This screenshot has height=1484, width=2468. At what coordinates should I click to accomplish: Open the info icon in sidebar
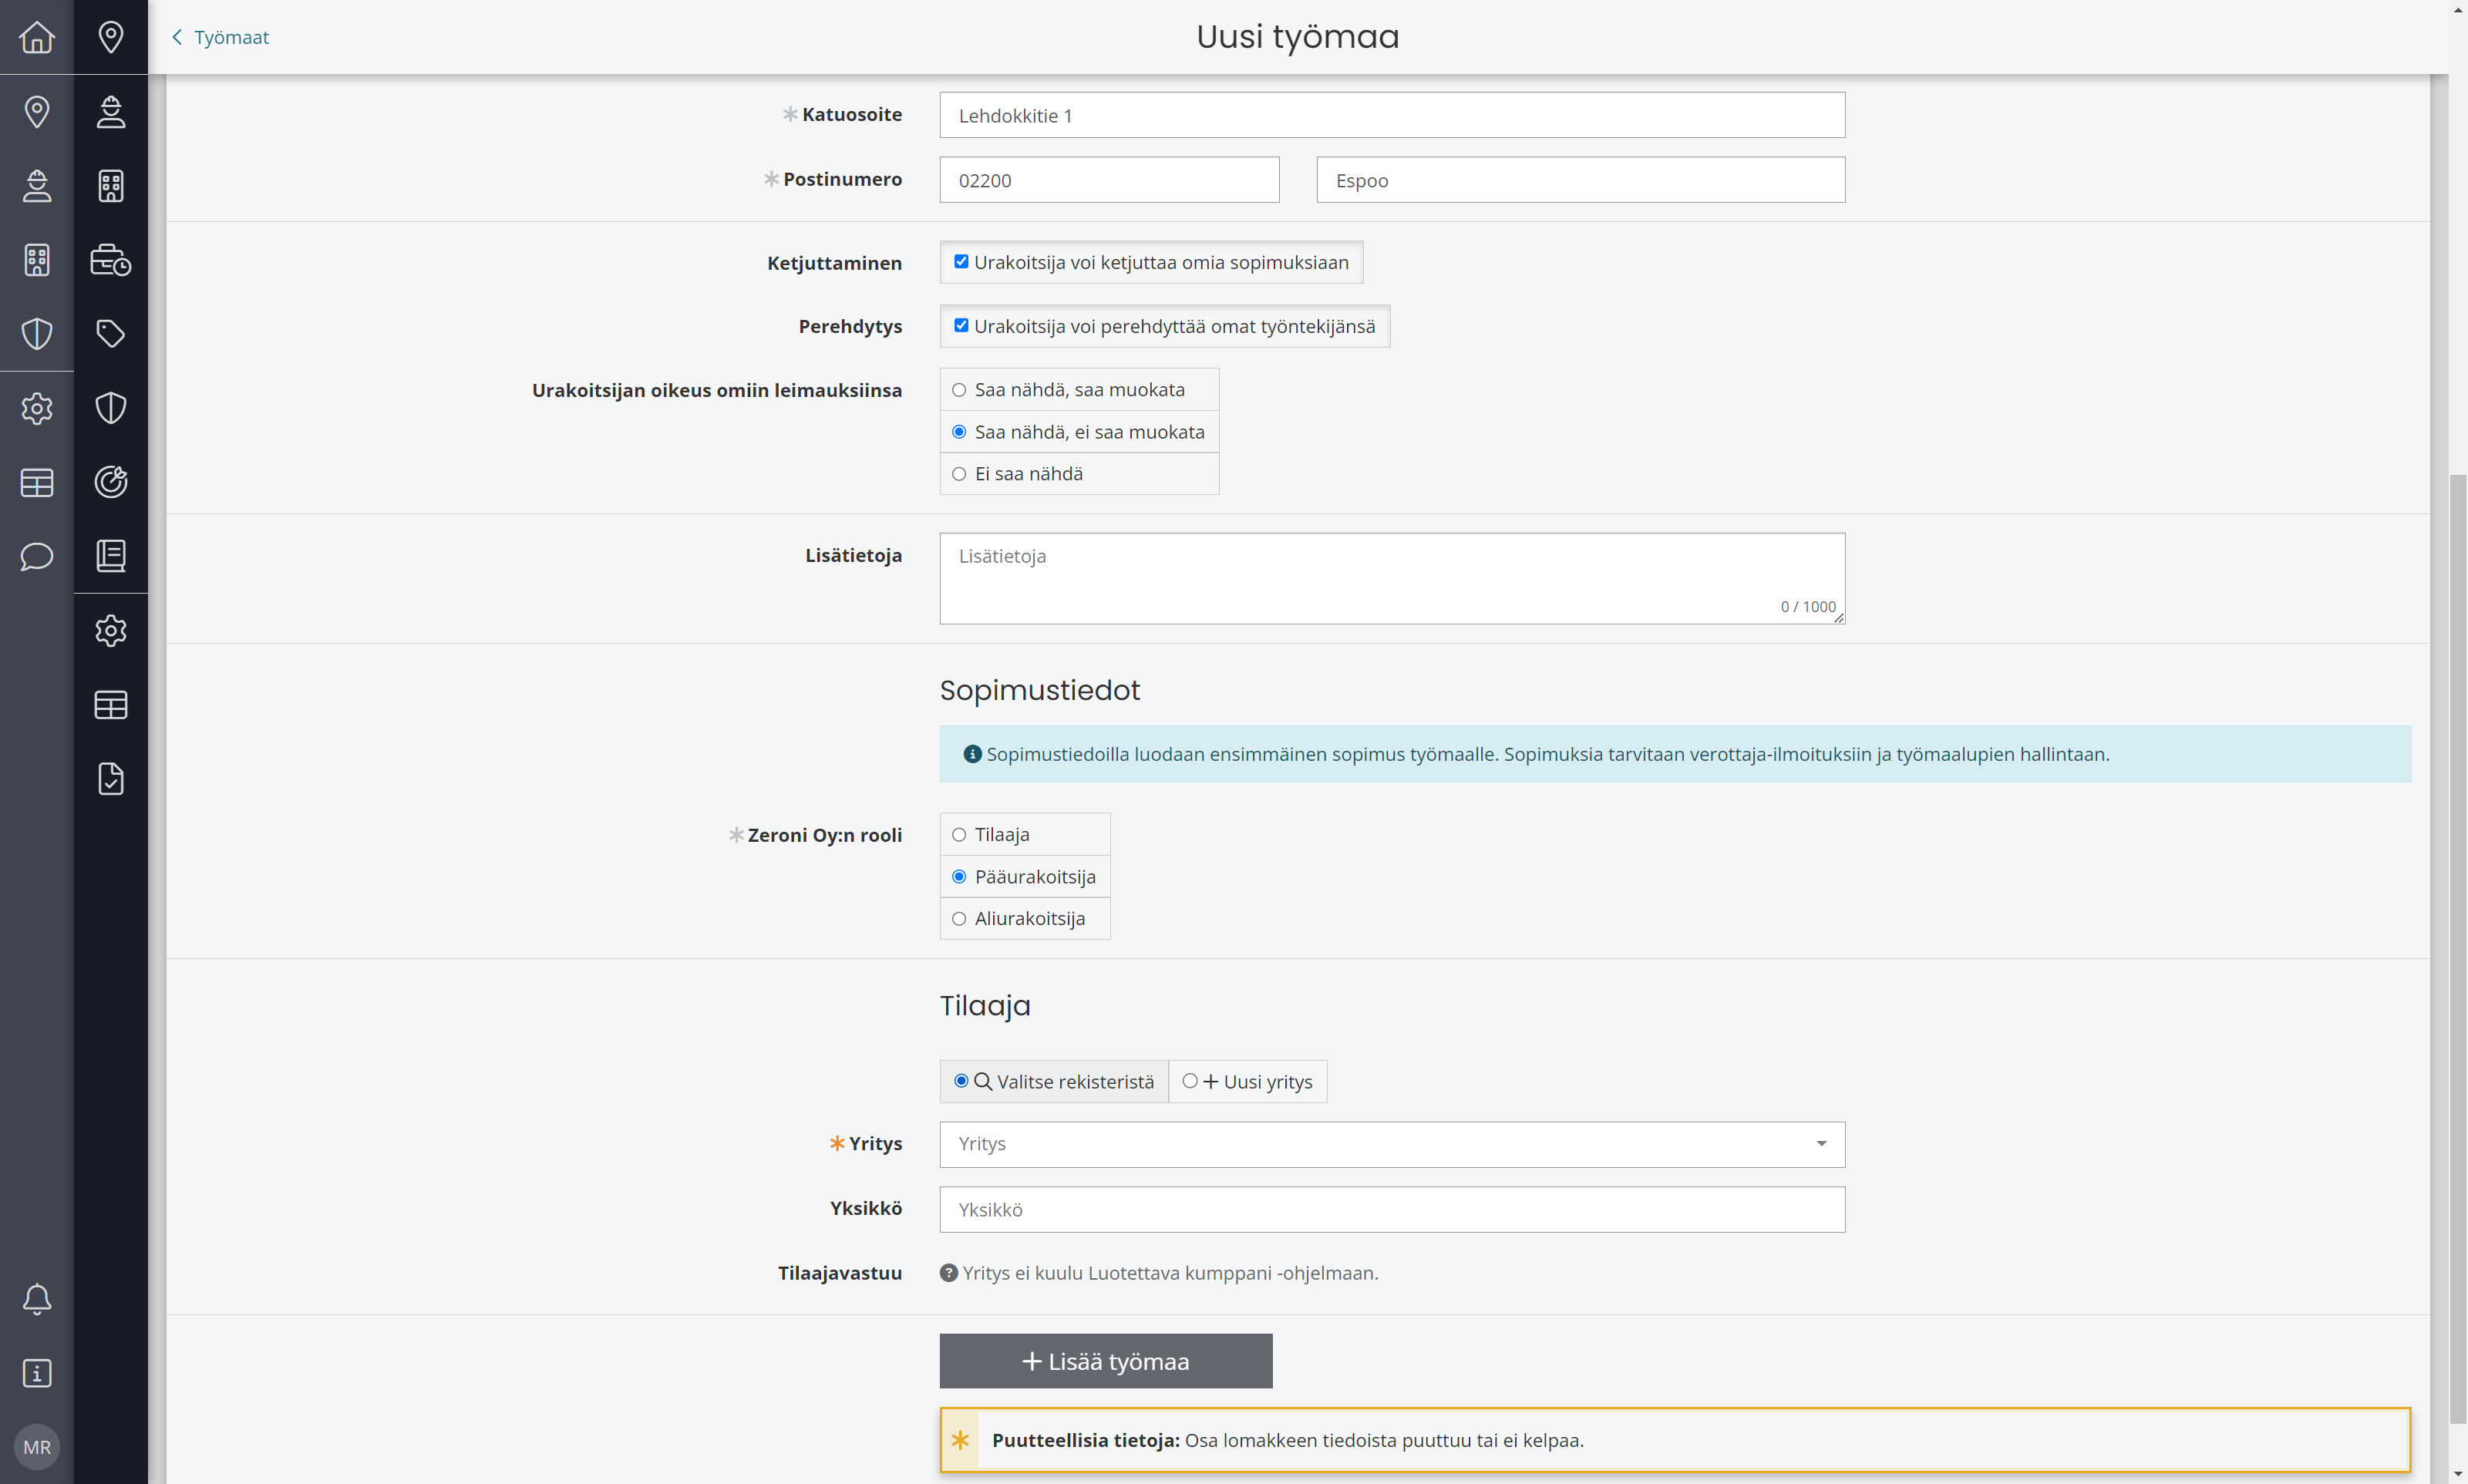pos(37,1373)
